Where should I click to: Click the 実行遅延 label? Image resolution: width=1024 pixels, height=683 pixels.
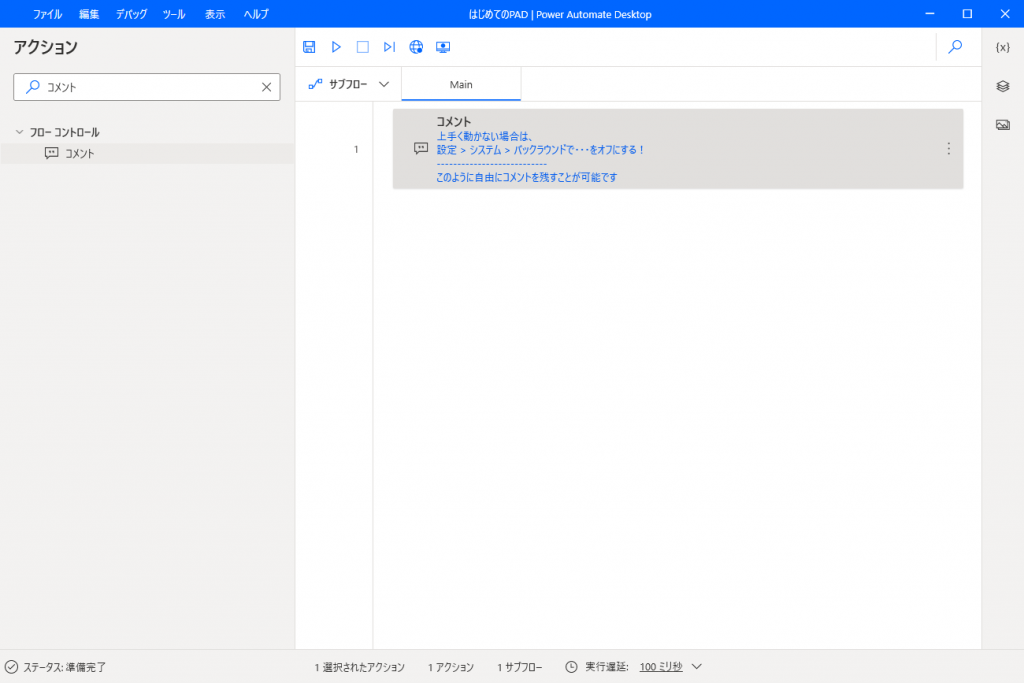[x=607, y=667]
